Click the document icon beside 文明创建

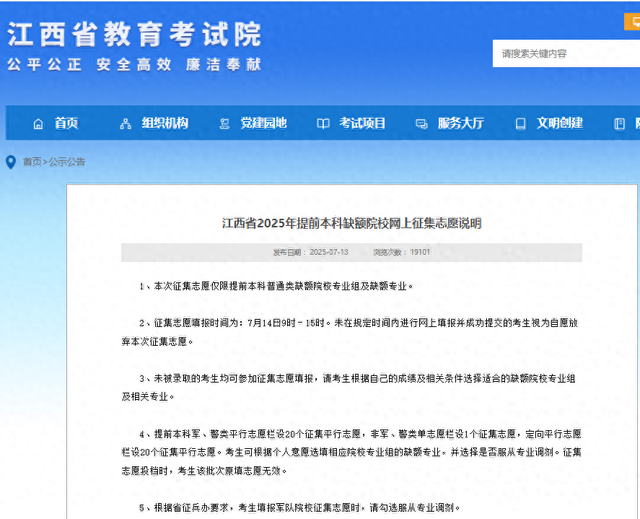pos(520,124)
